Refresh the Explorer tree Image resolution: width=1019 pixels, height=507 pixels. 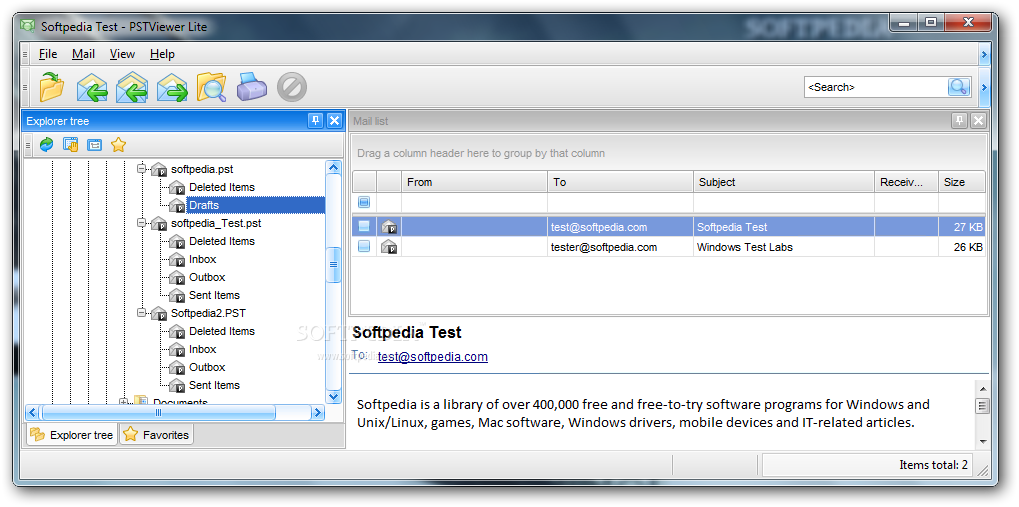46,144
